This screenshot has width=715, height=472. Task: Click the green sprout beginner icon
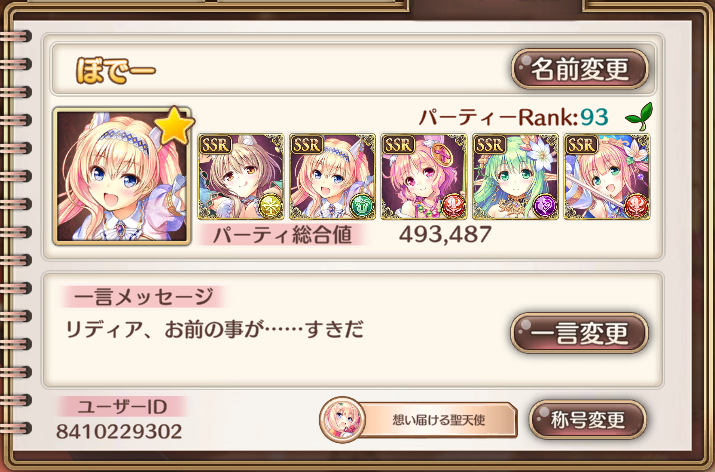point(640,117)
